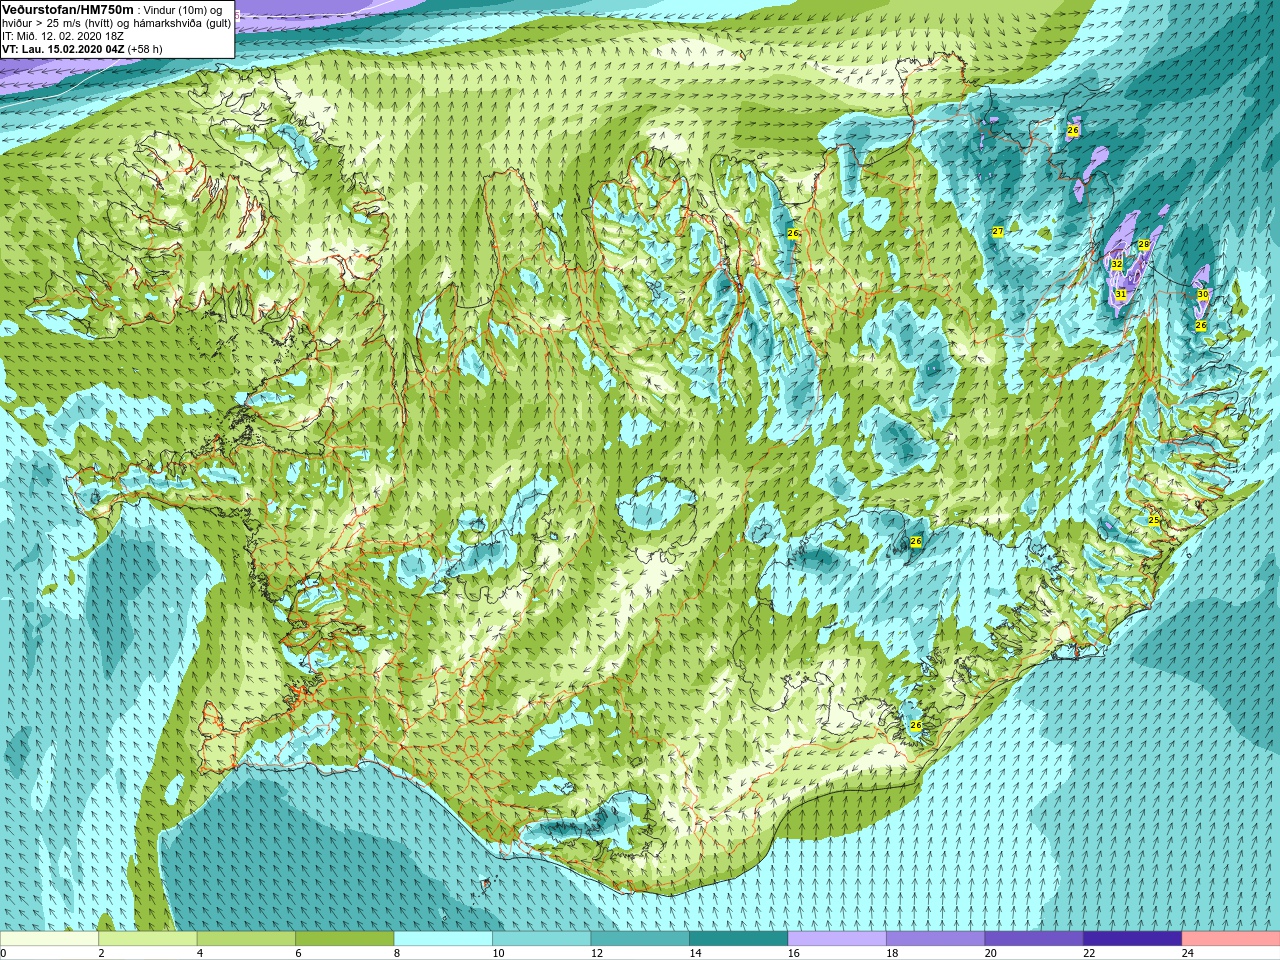
Task: Pick the aqua 10–12 m/s legend swatch
Action: coord(541,939)
